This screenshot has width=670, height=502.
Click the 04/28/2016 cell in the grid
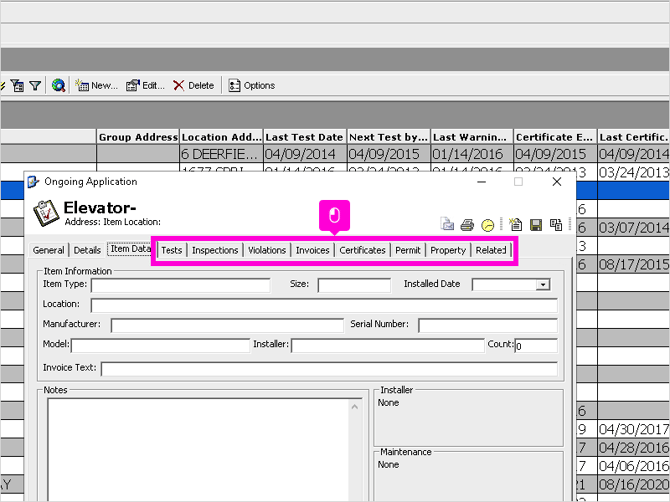pyautogui.click(x=634, y=447)
